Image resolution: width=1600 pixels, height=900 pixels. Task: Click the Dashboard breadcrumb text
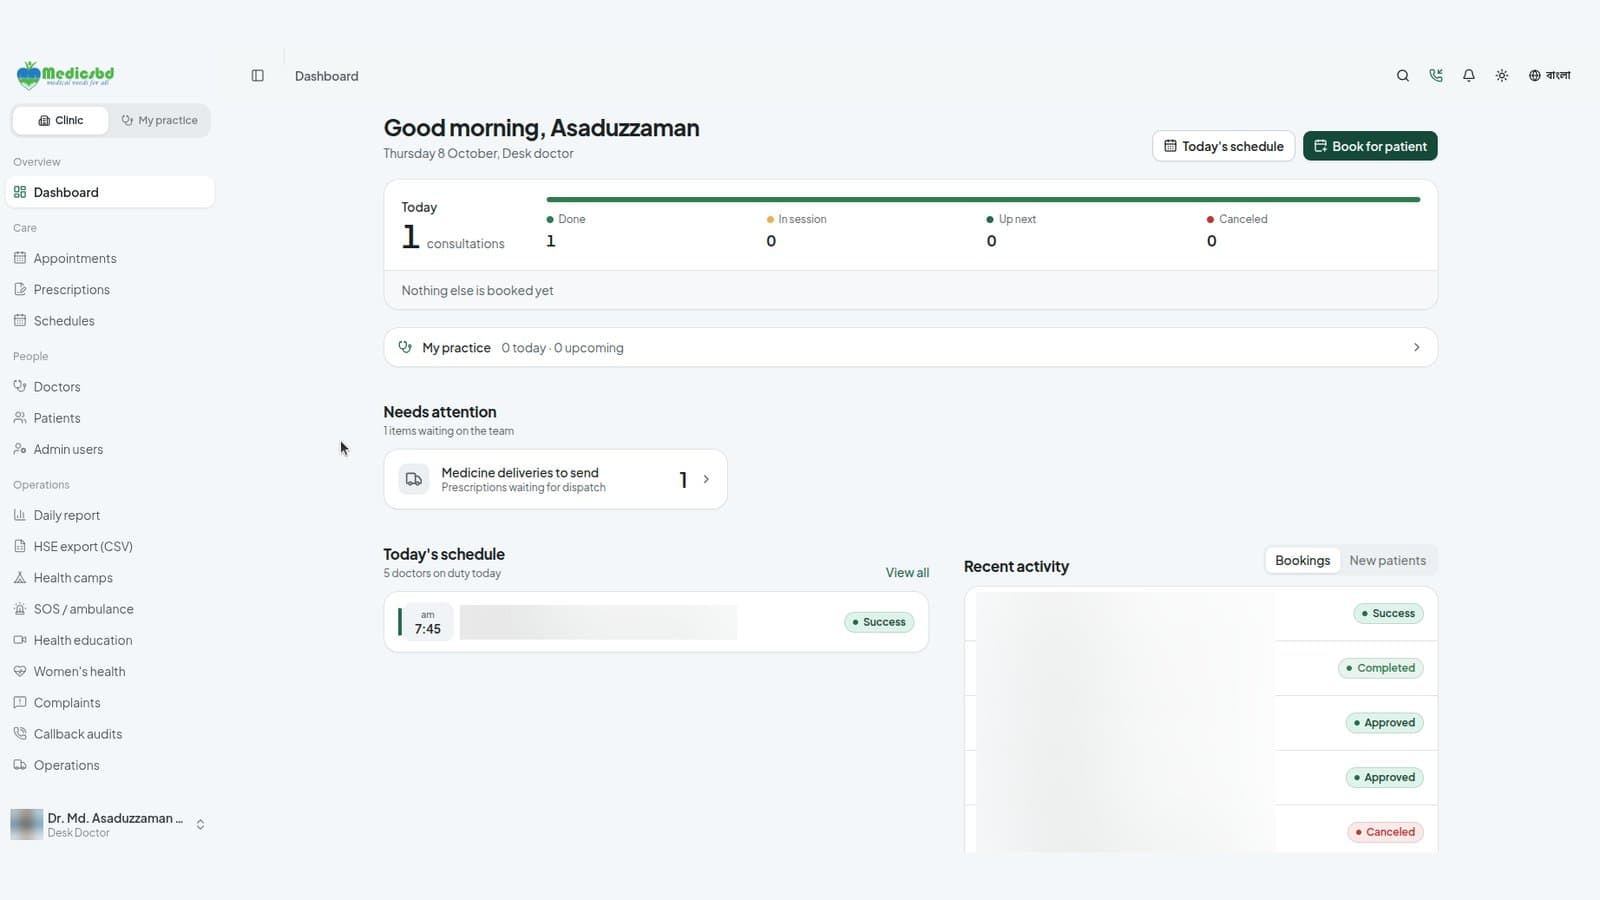(326, 76)
